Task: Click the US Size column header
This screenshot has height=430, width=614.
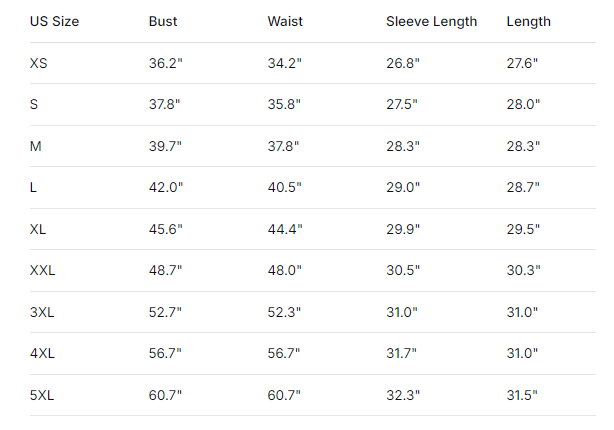Action: click(x=55, y=21)
